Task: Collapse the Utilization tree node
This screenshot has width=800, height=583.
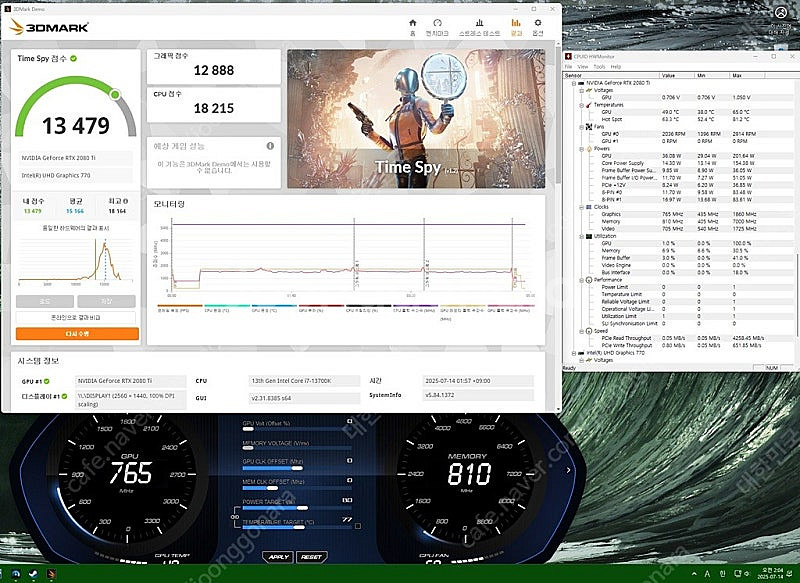Action: tap(581, 237)
